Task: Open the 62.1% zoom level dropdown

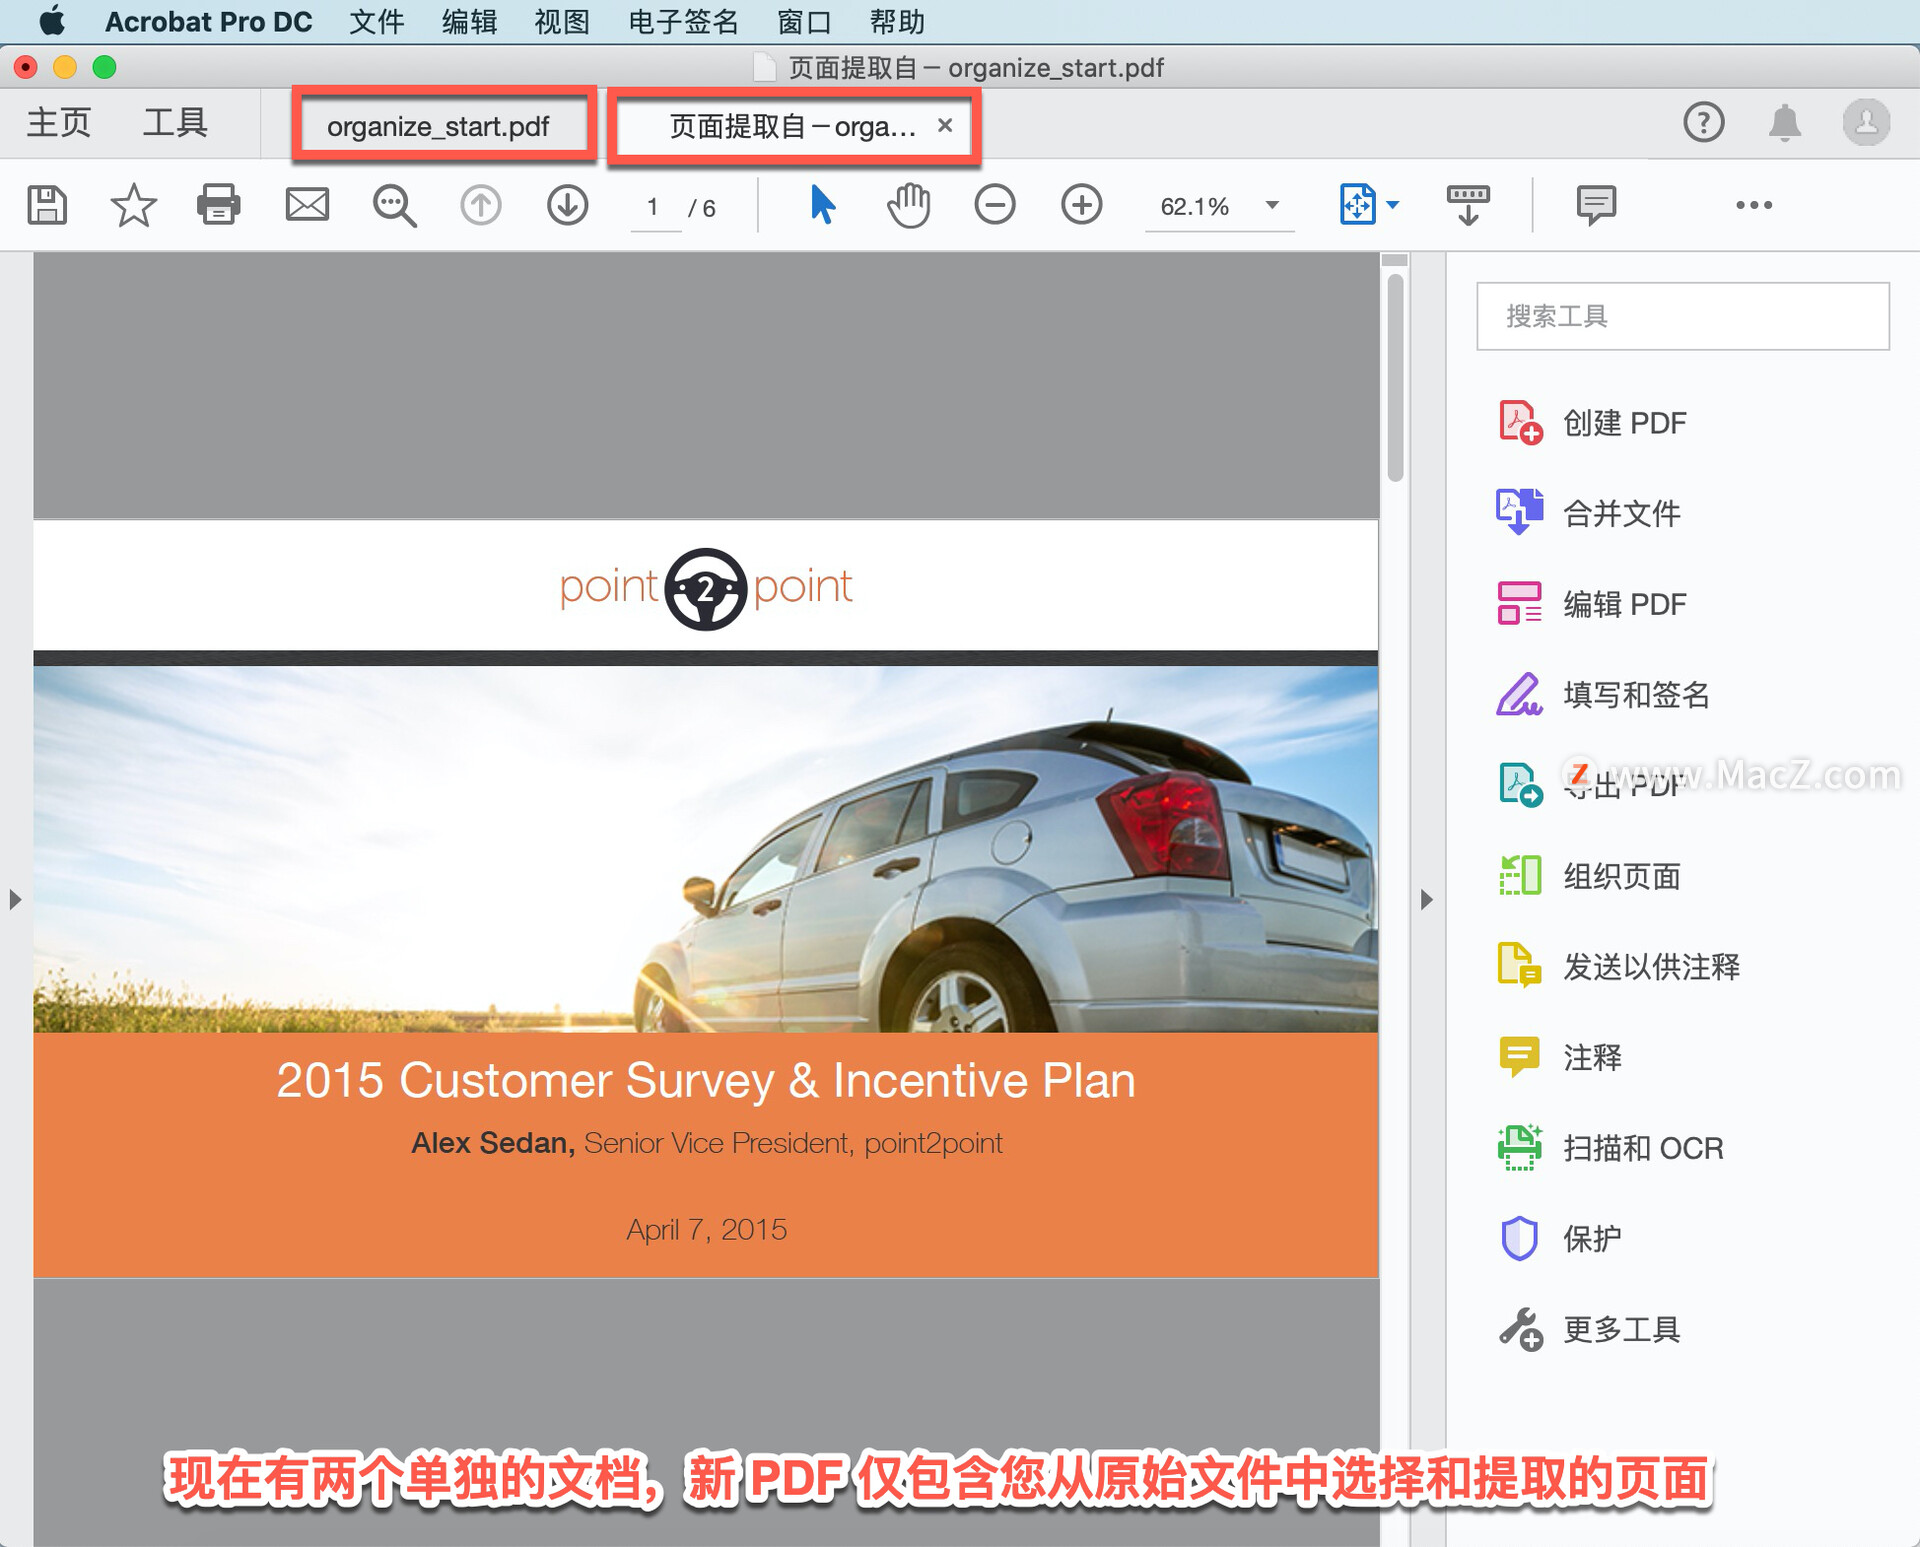Action: pos(1272,205)
